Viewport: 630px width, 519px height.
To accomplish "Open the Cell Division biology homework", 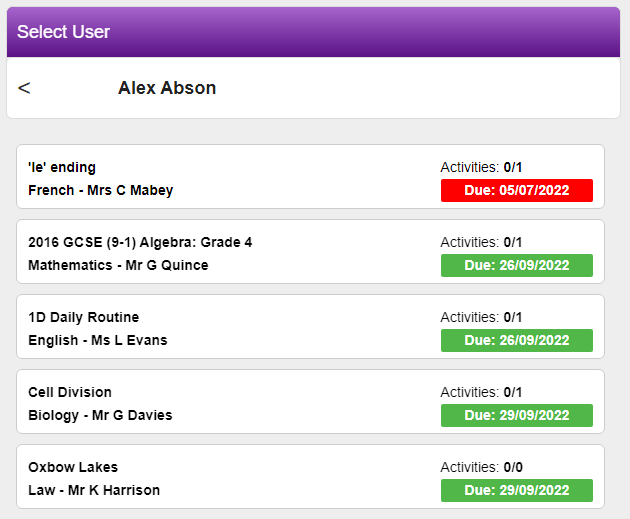I will 310,401.
